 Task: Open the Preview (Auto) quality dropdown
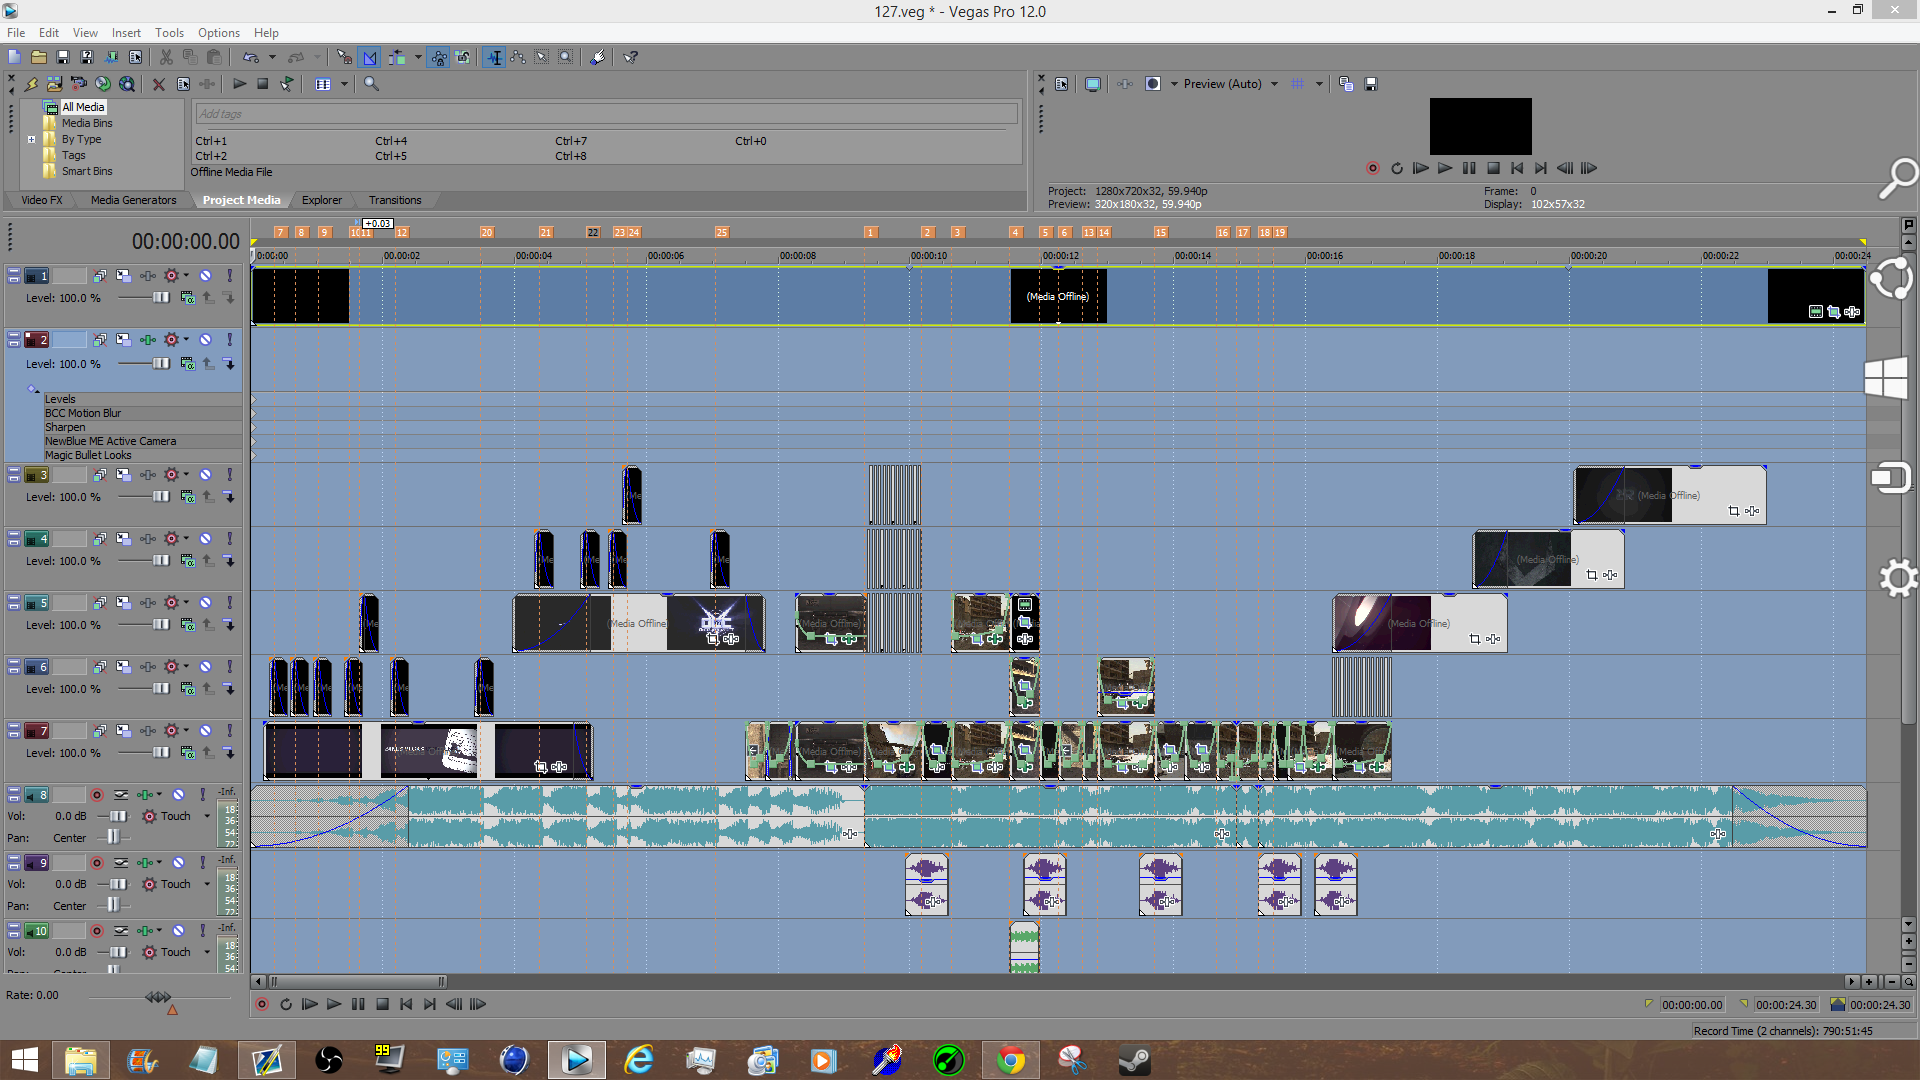(x=1274, y=84)
